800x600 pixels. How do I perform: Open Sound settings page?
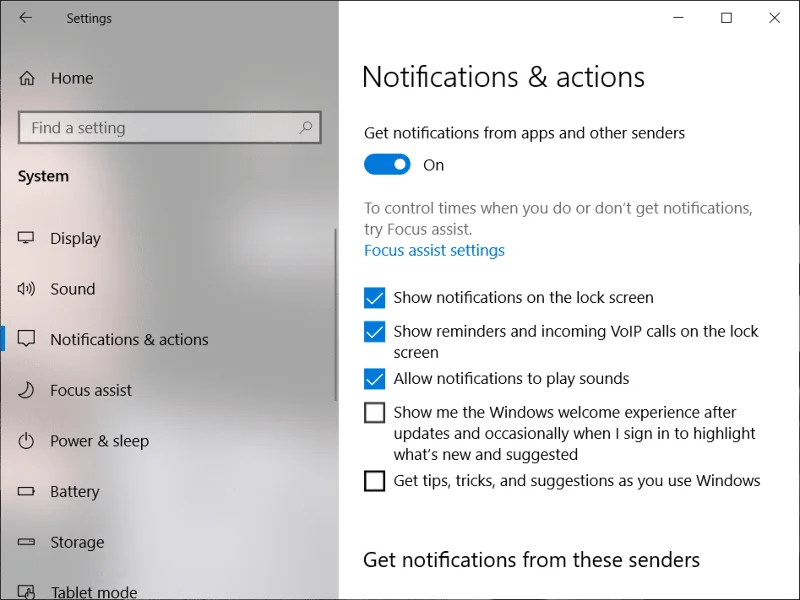point(72,289)
